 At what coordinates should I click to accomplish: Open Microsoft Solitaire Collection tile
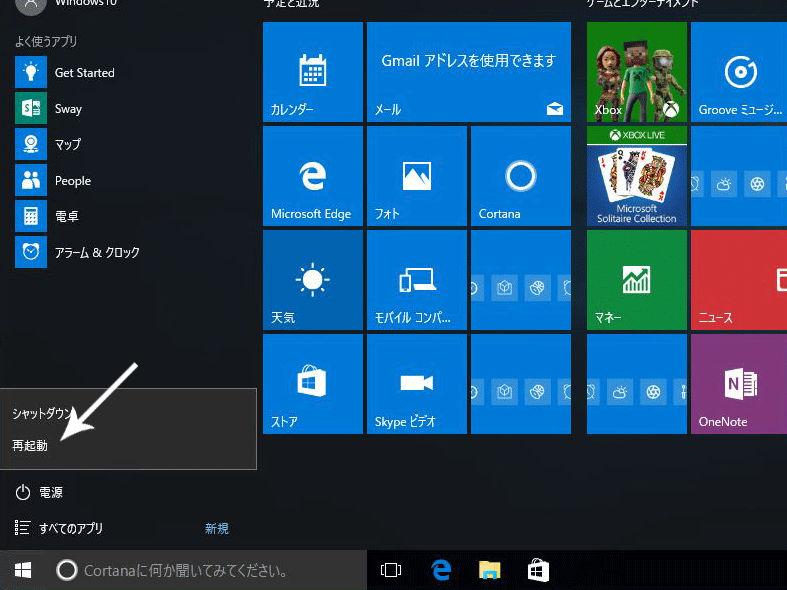click(637, 176)
